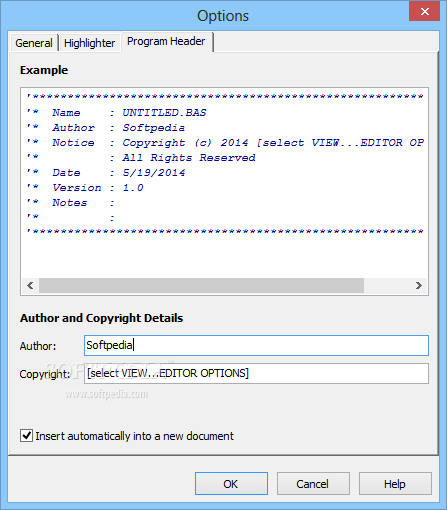
Task: Click the 'UNTITLED.BAS' name in the example
Action: (x=164, y=113)
